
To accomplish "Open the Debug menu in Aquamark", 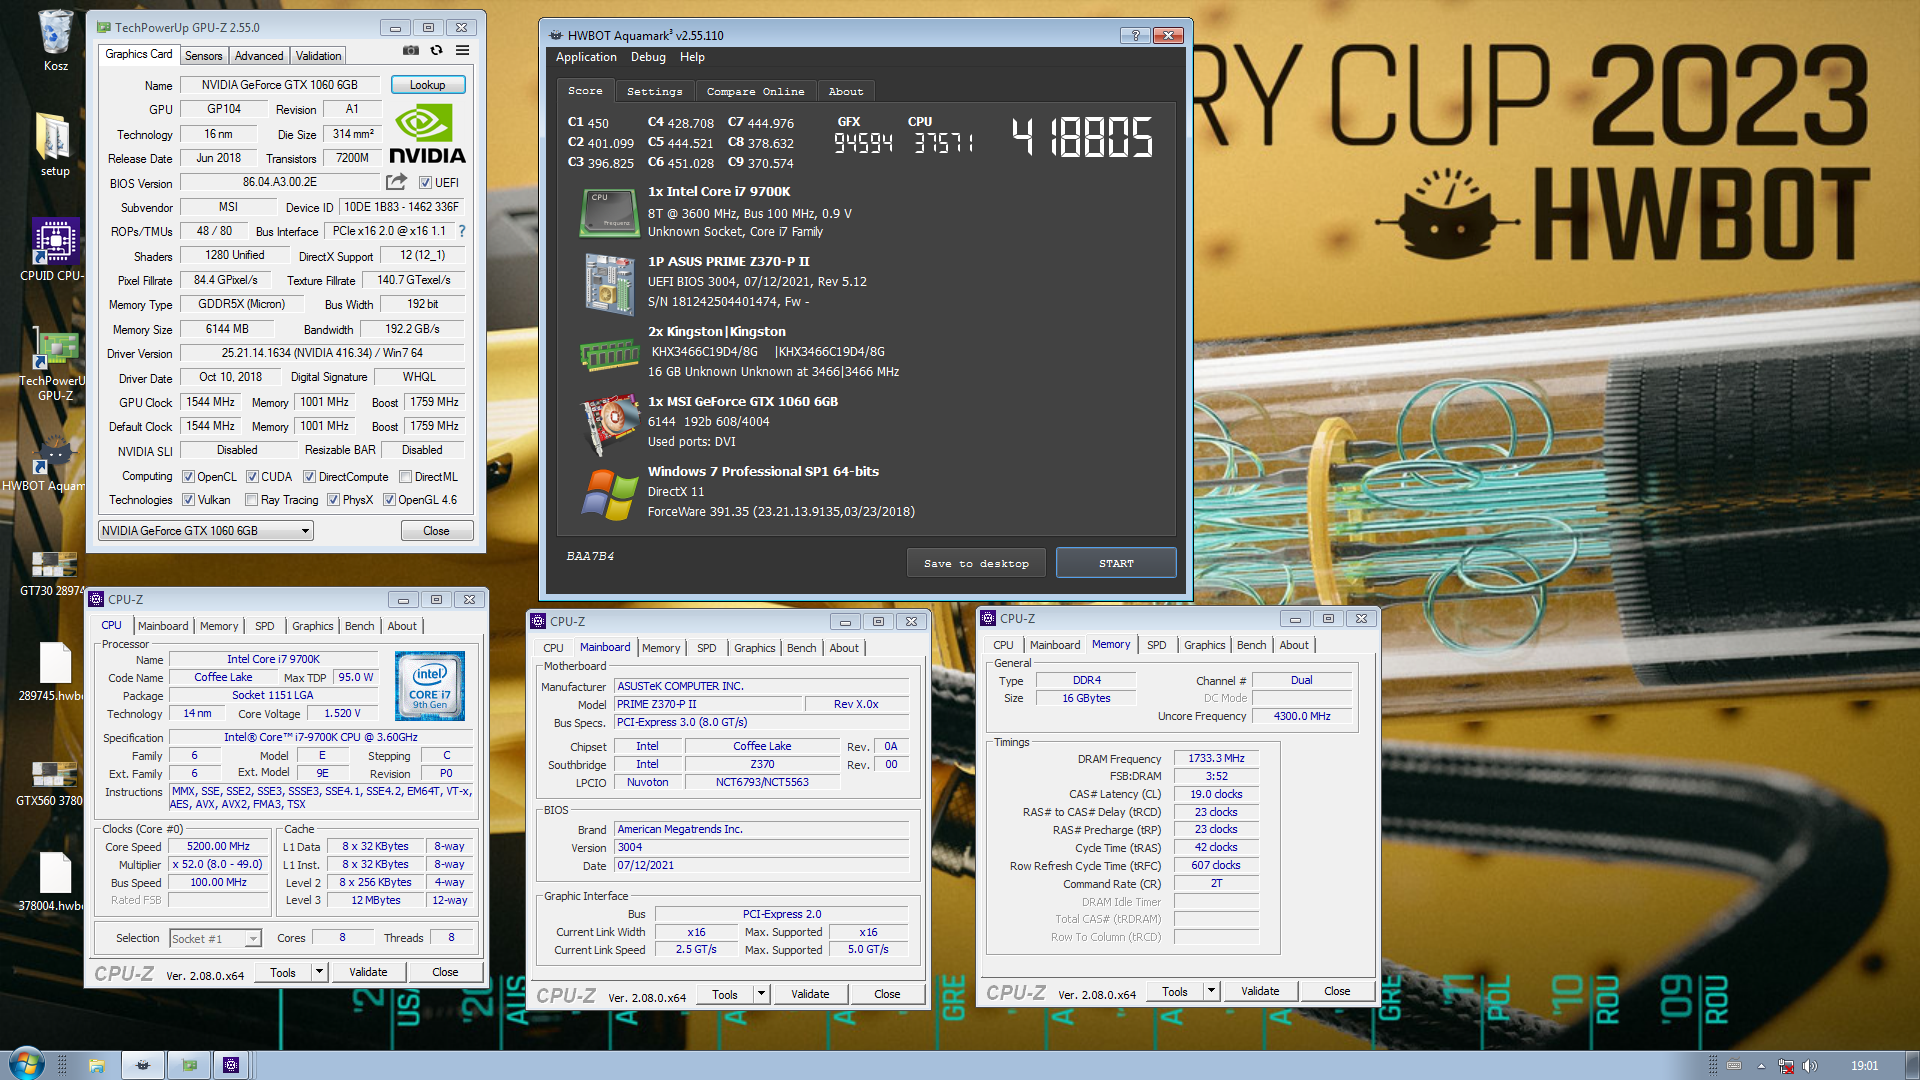I will coord(648,57).
